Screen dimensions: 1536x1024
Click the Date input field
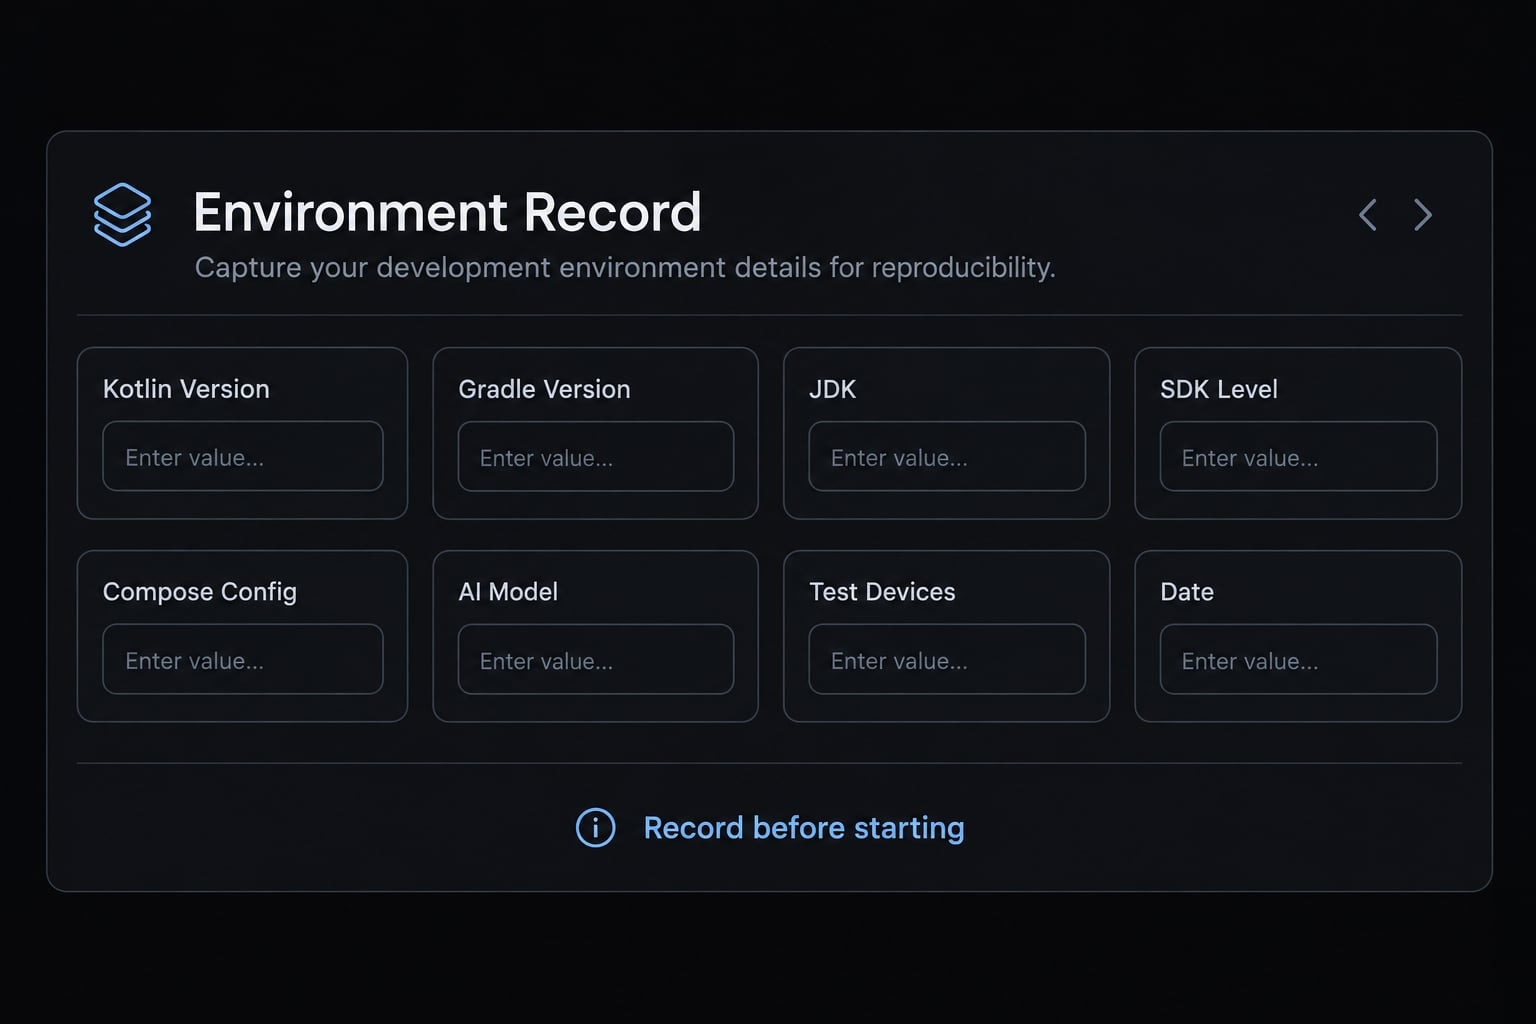1298,659
